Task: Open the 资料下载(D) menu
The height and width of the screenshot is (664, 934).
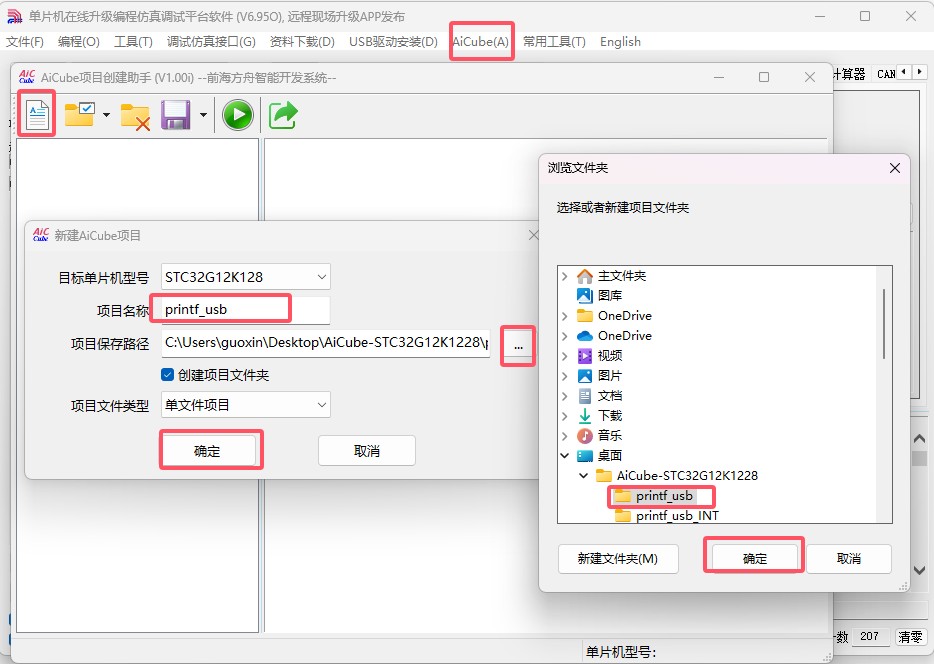Action: [302, 42]
